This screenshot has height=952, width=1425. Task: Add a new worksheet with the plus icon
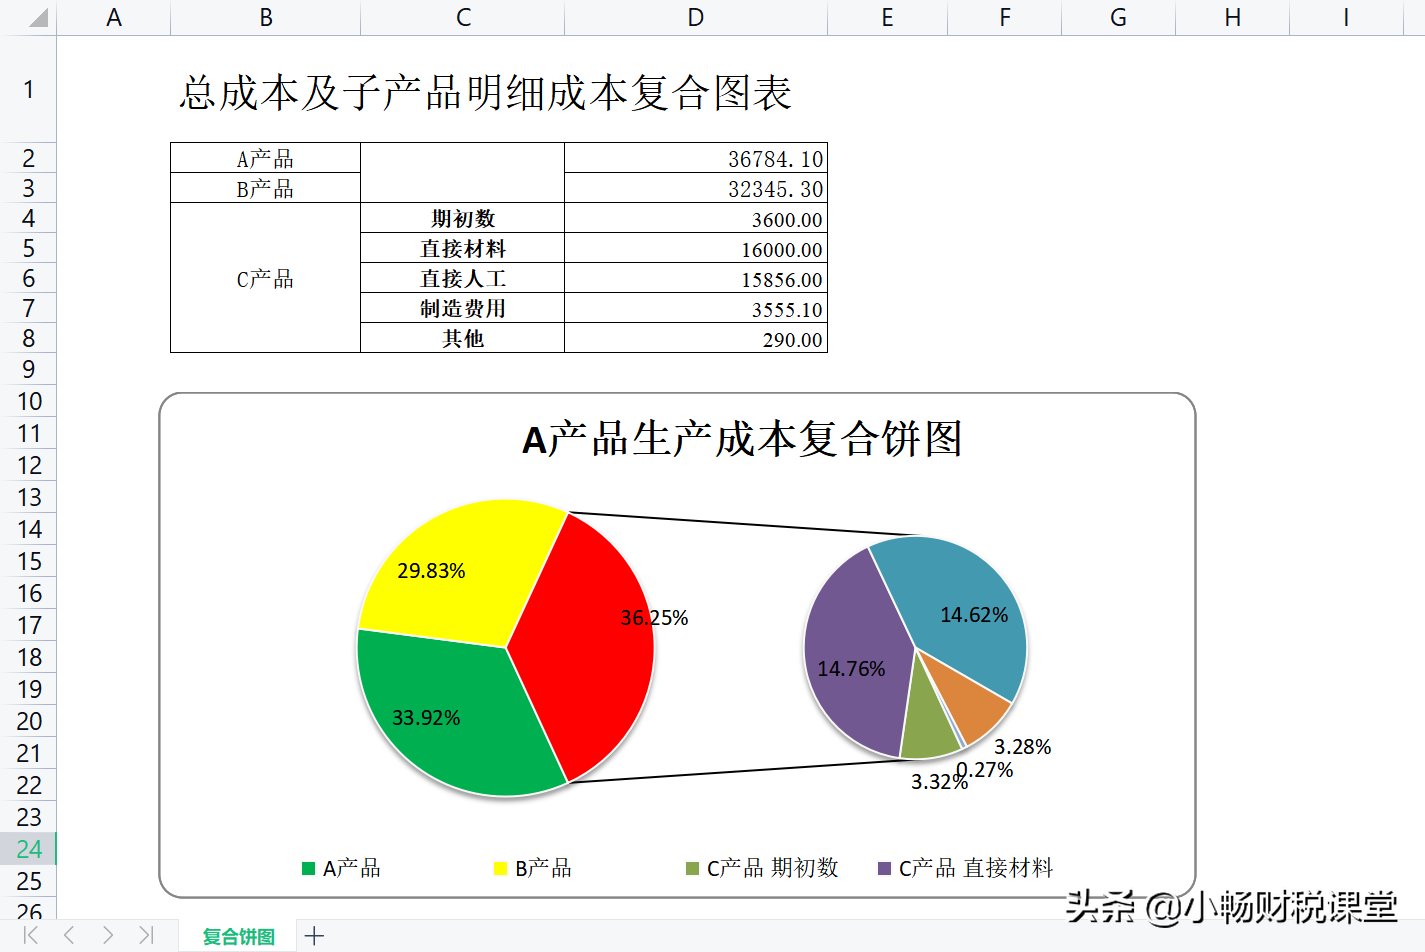314,935
